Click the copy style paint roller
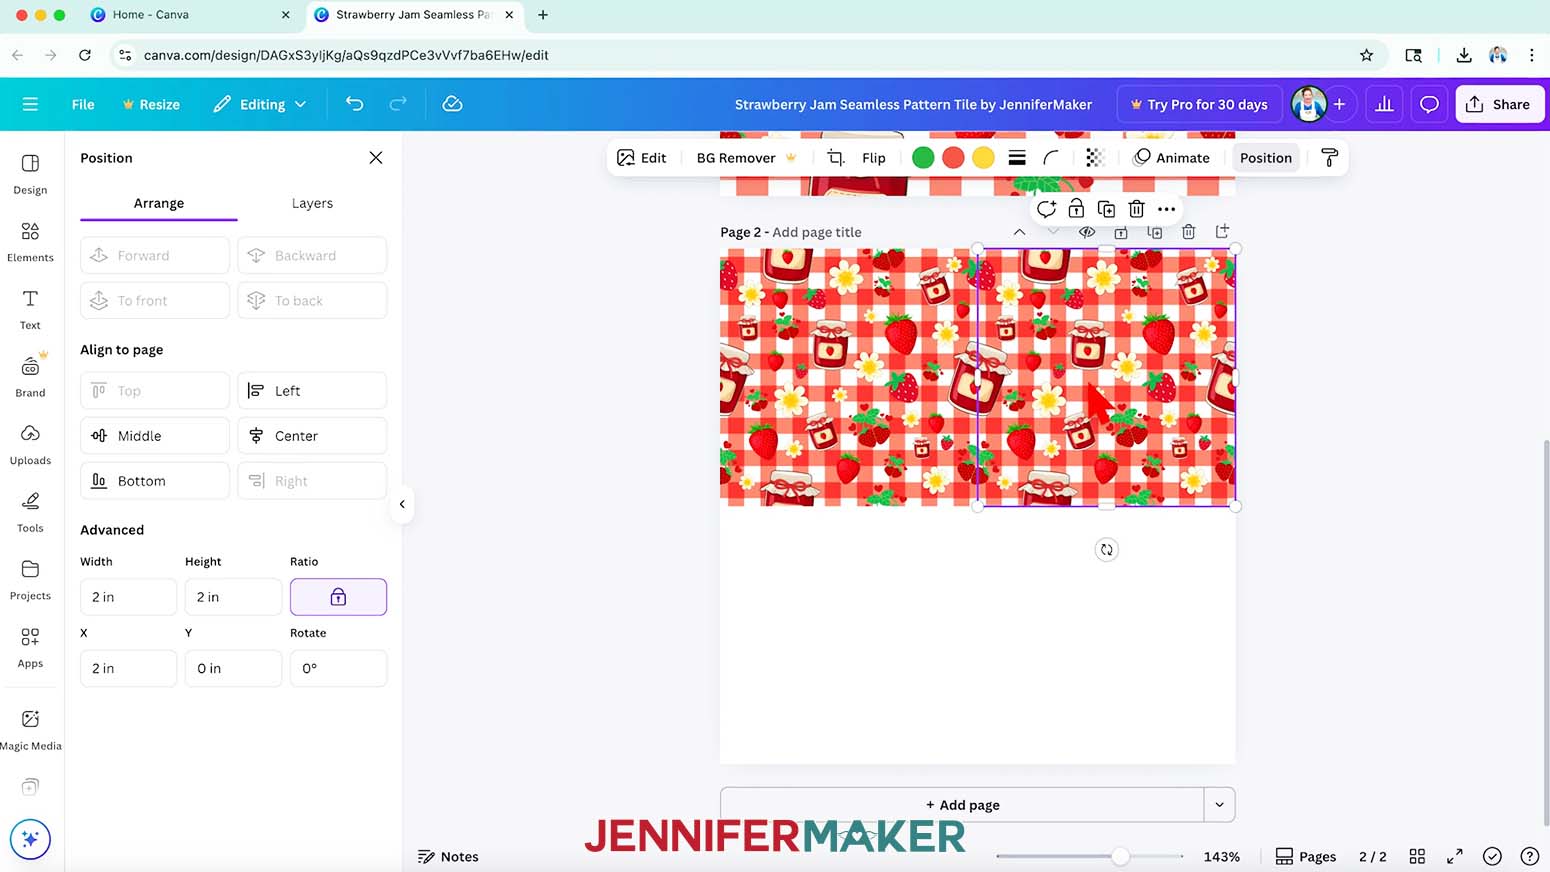The image size is (1550, 872). pos(1329,158)
